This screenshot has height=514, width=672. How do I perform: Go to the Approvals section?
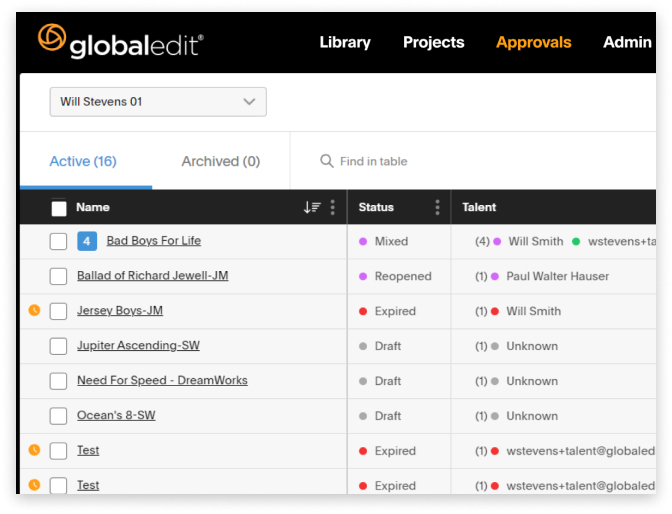[x=534, y=42]
